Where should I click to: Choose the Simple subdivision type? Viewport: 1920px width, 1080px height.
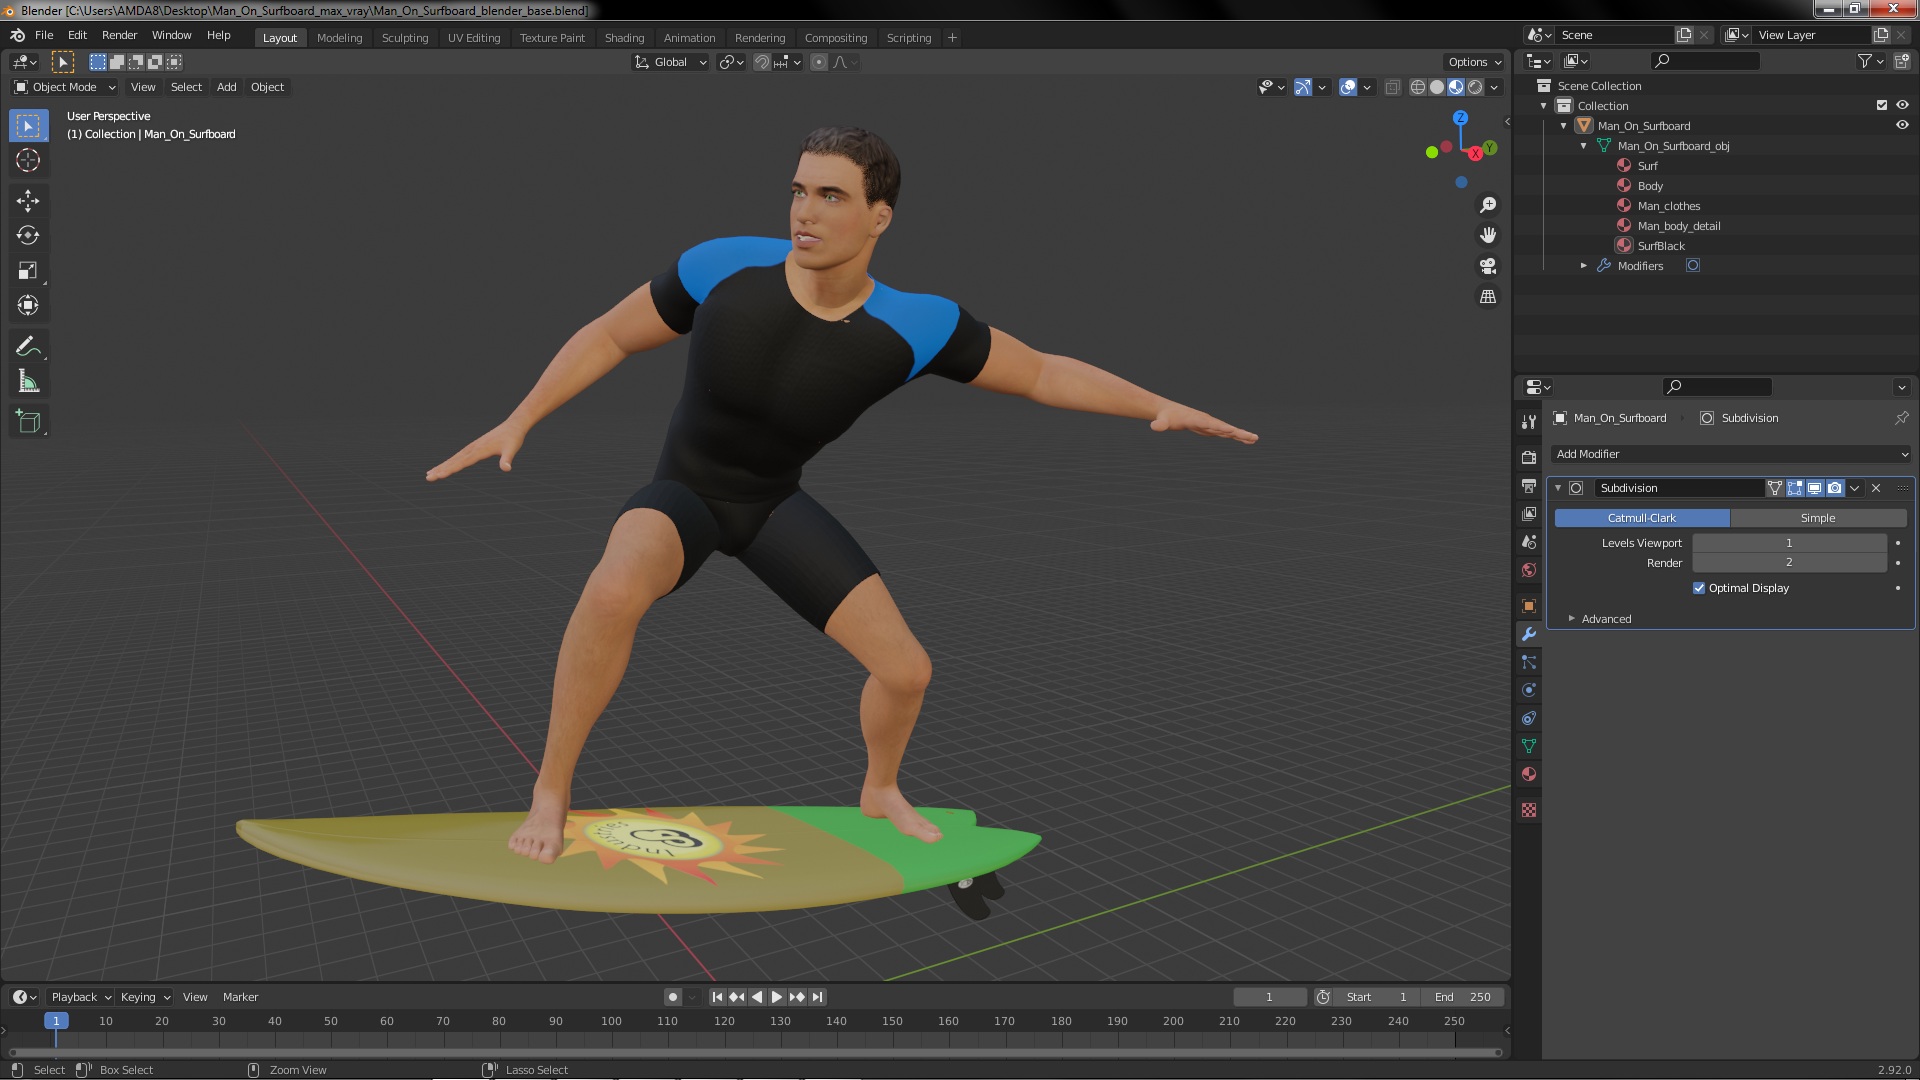pos(1817,518)
